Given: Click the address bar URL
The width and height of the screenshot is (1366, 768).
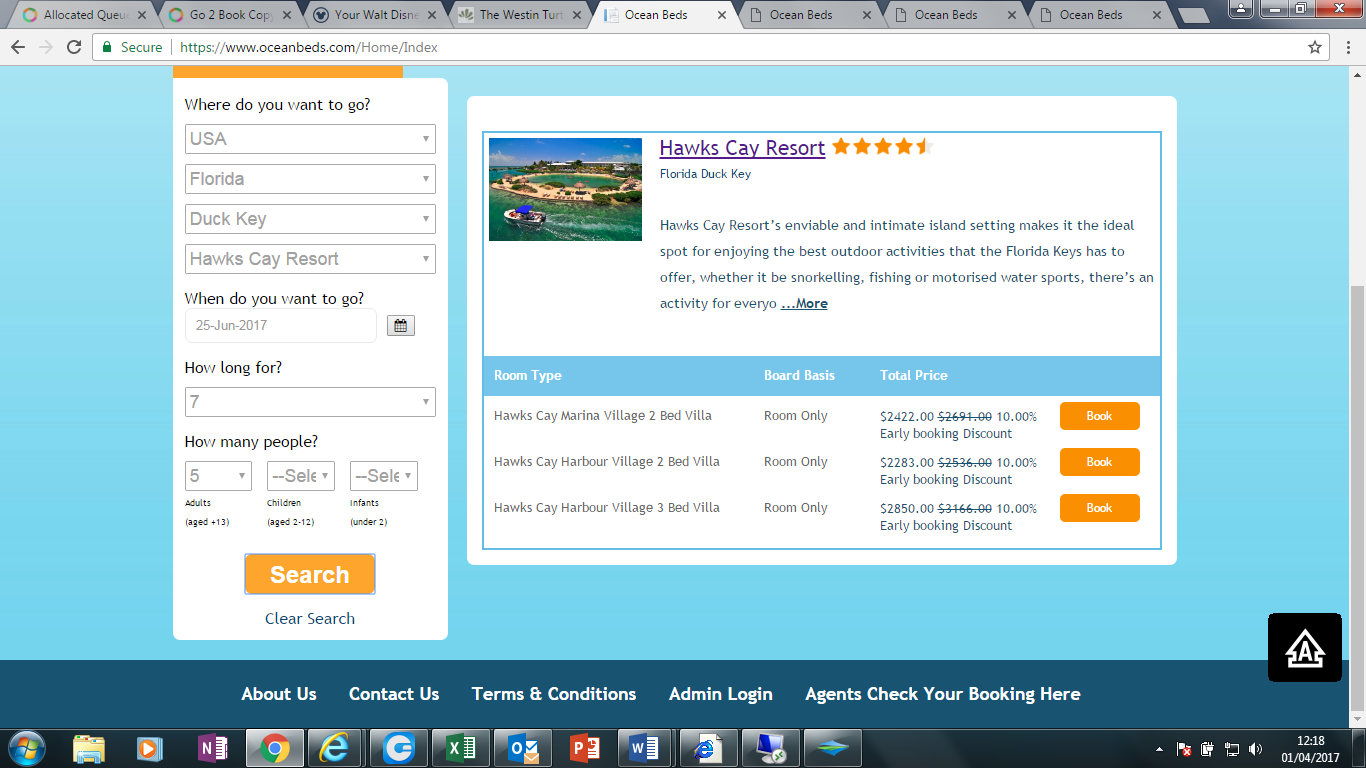Looking at the screenshot, I should pos(308,47).
